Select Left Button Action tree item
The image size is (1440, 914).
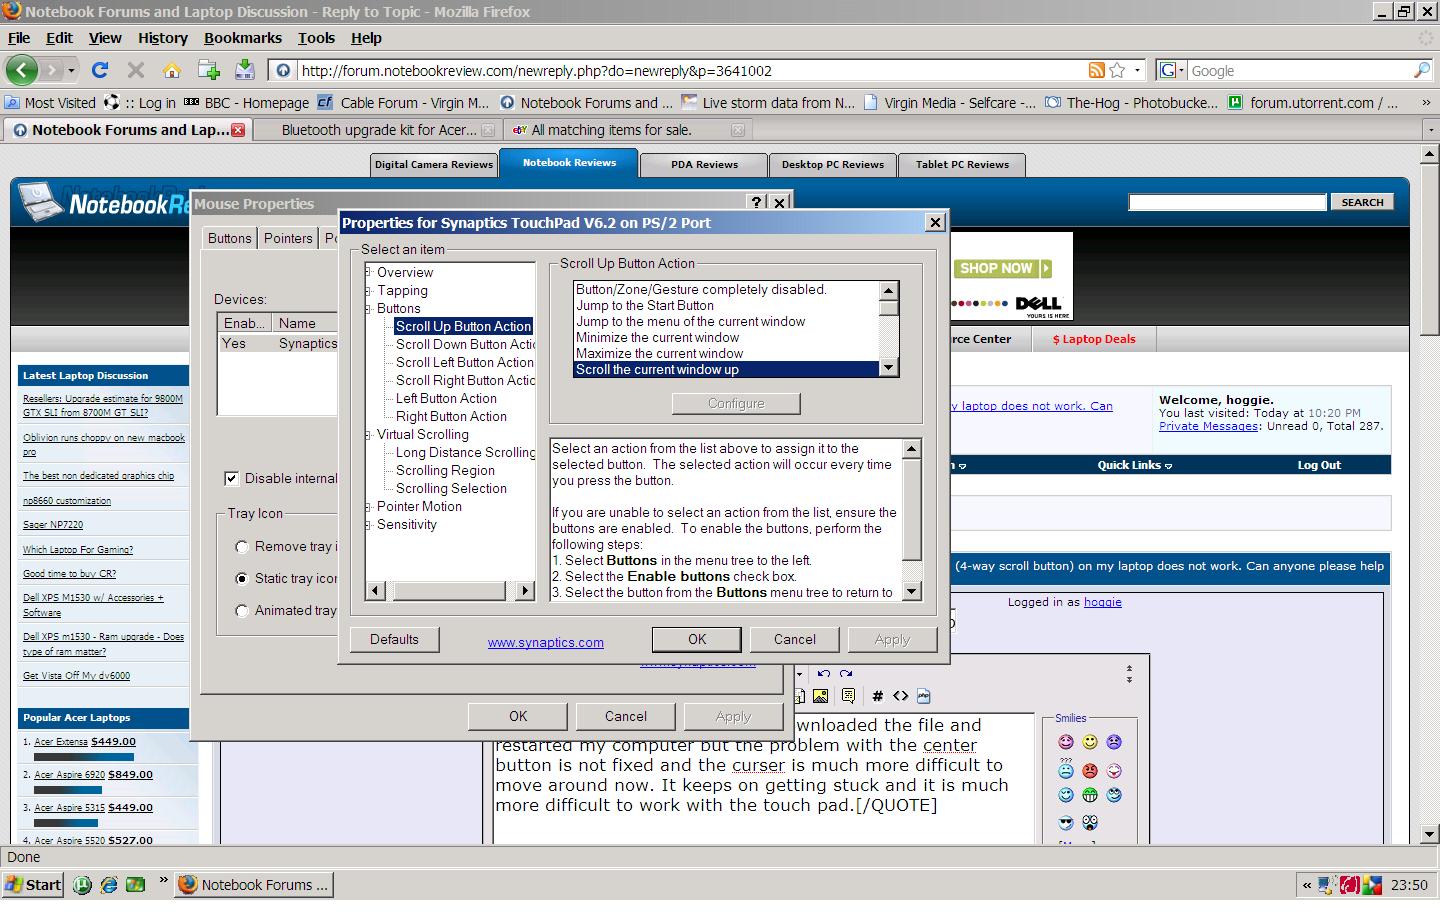coord(446,398)
